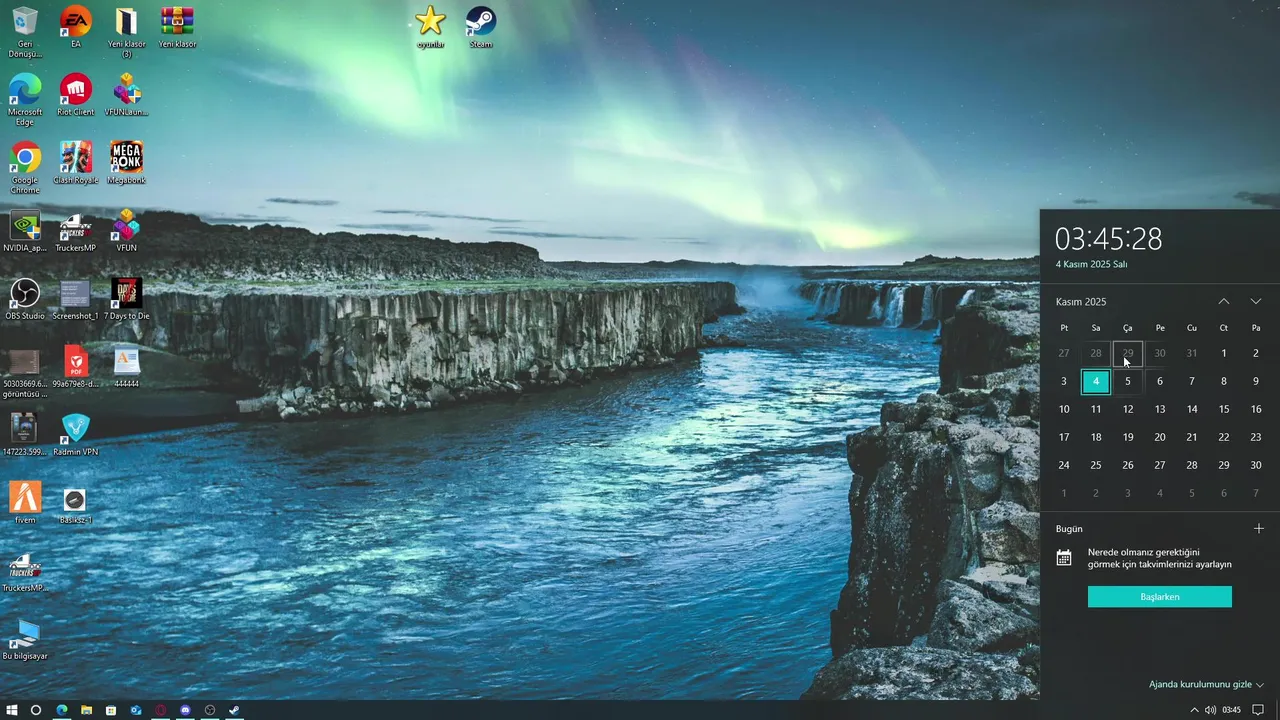Select November 10 in the calendar
Screen dimensions: 1280x720
coord(1064,409)
